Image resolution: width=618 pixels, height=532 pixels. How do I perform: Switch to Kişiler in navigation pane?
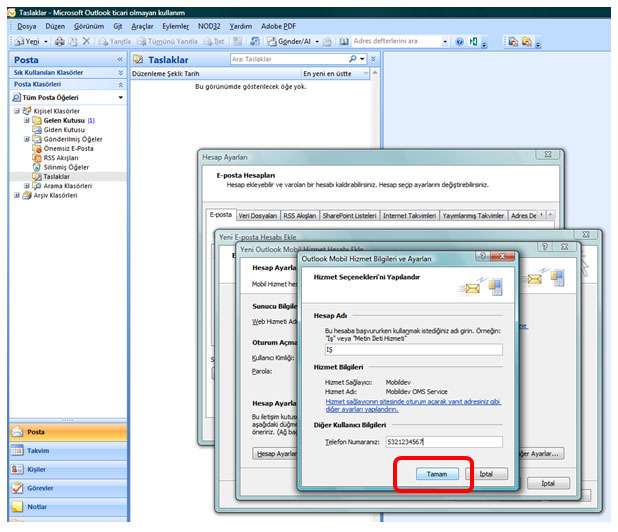pyautogui.click(x=68, y=469)
